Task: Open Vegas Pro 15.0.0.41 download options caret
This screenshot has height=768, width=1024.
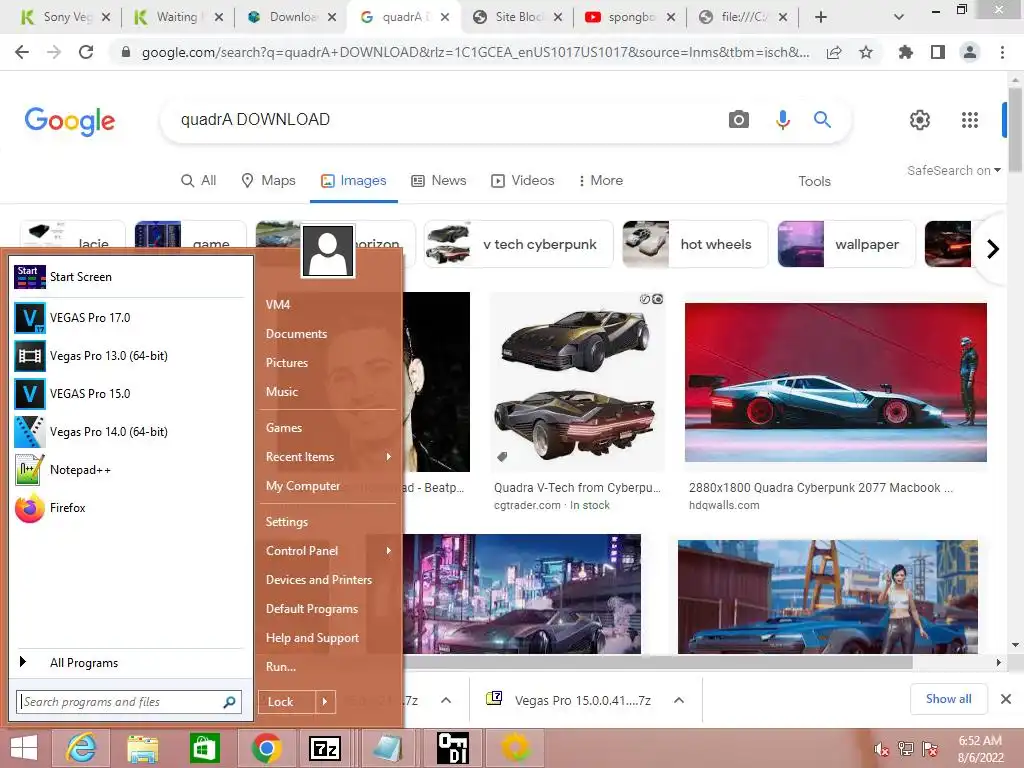Action: [x=679, y=700]
